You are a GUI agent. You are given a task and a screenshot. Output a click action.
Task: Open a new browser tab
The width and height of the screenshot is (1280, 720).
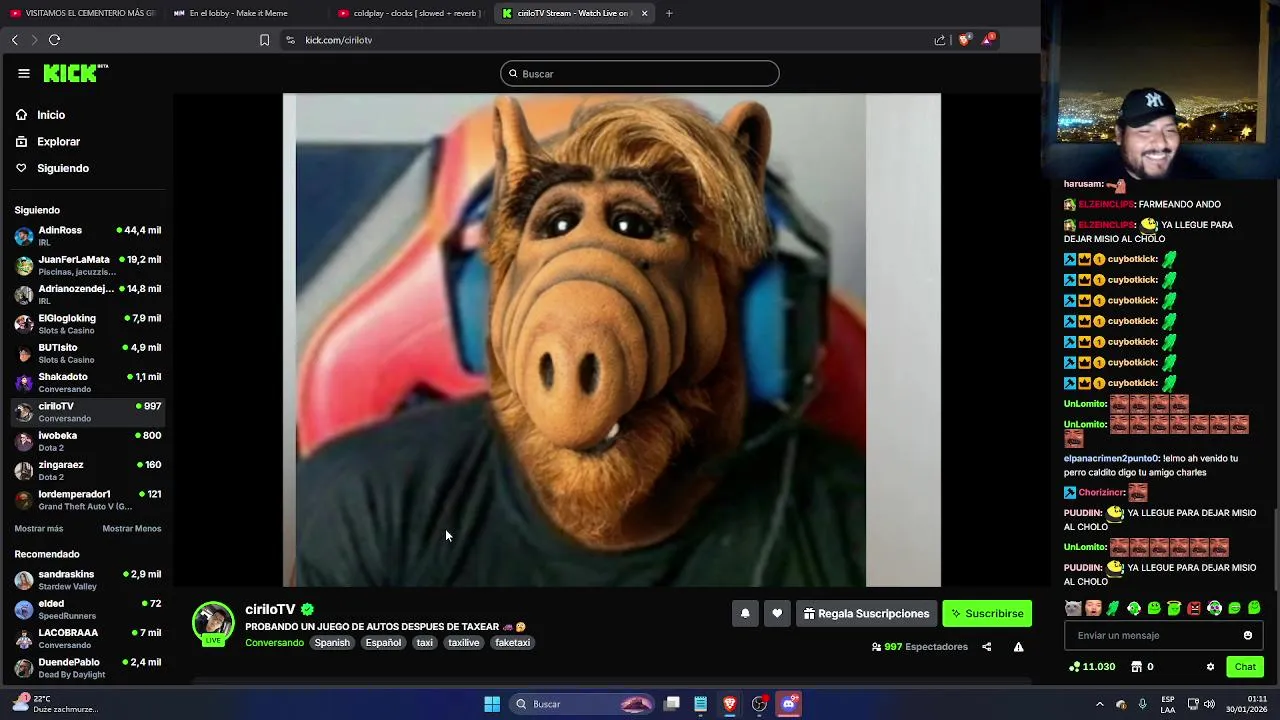click(669, 13)
